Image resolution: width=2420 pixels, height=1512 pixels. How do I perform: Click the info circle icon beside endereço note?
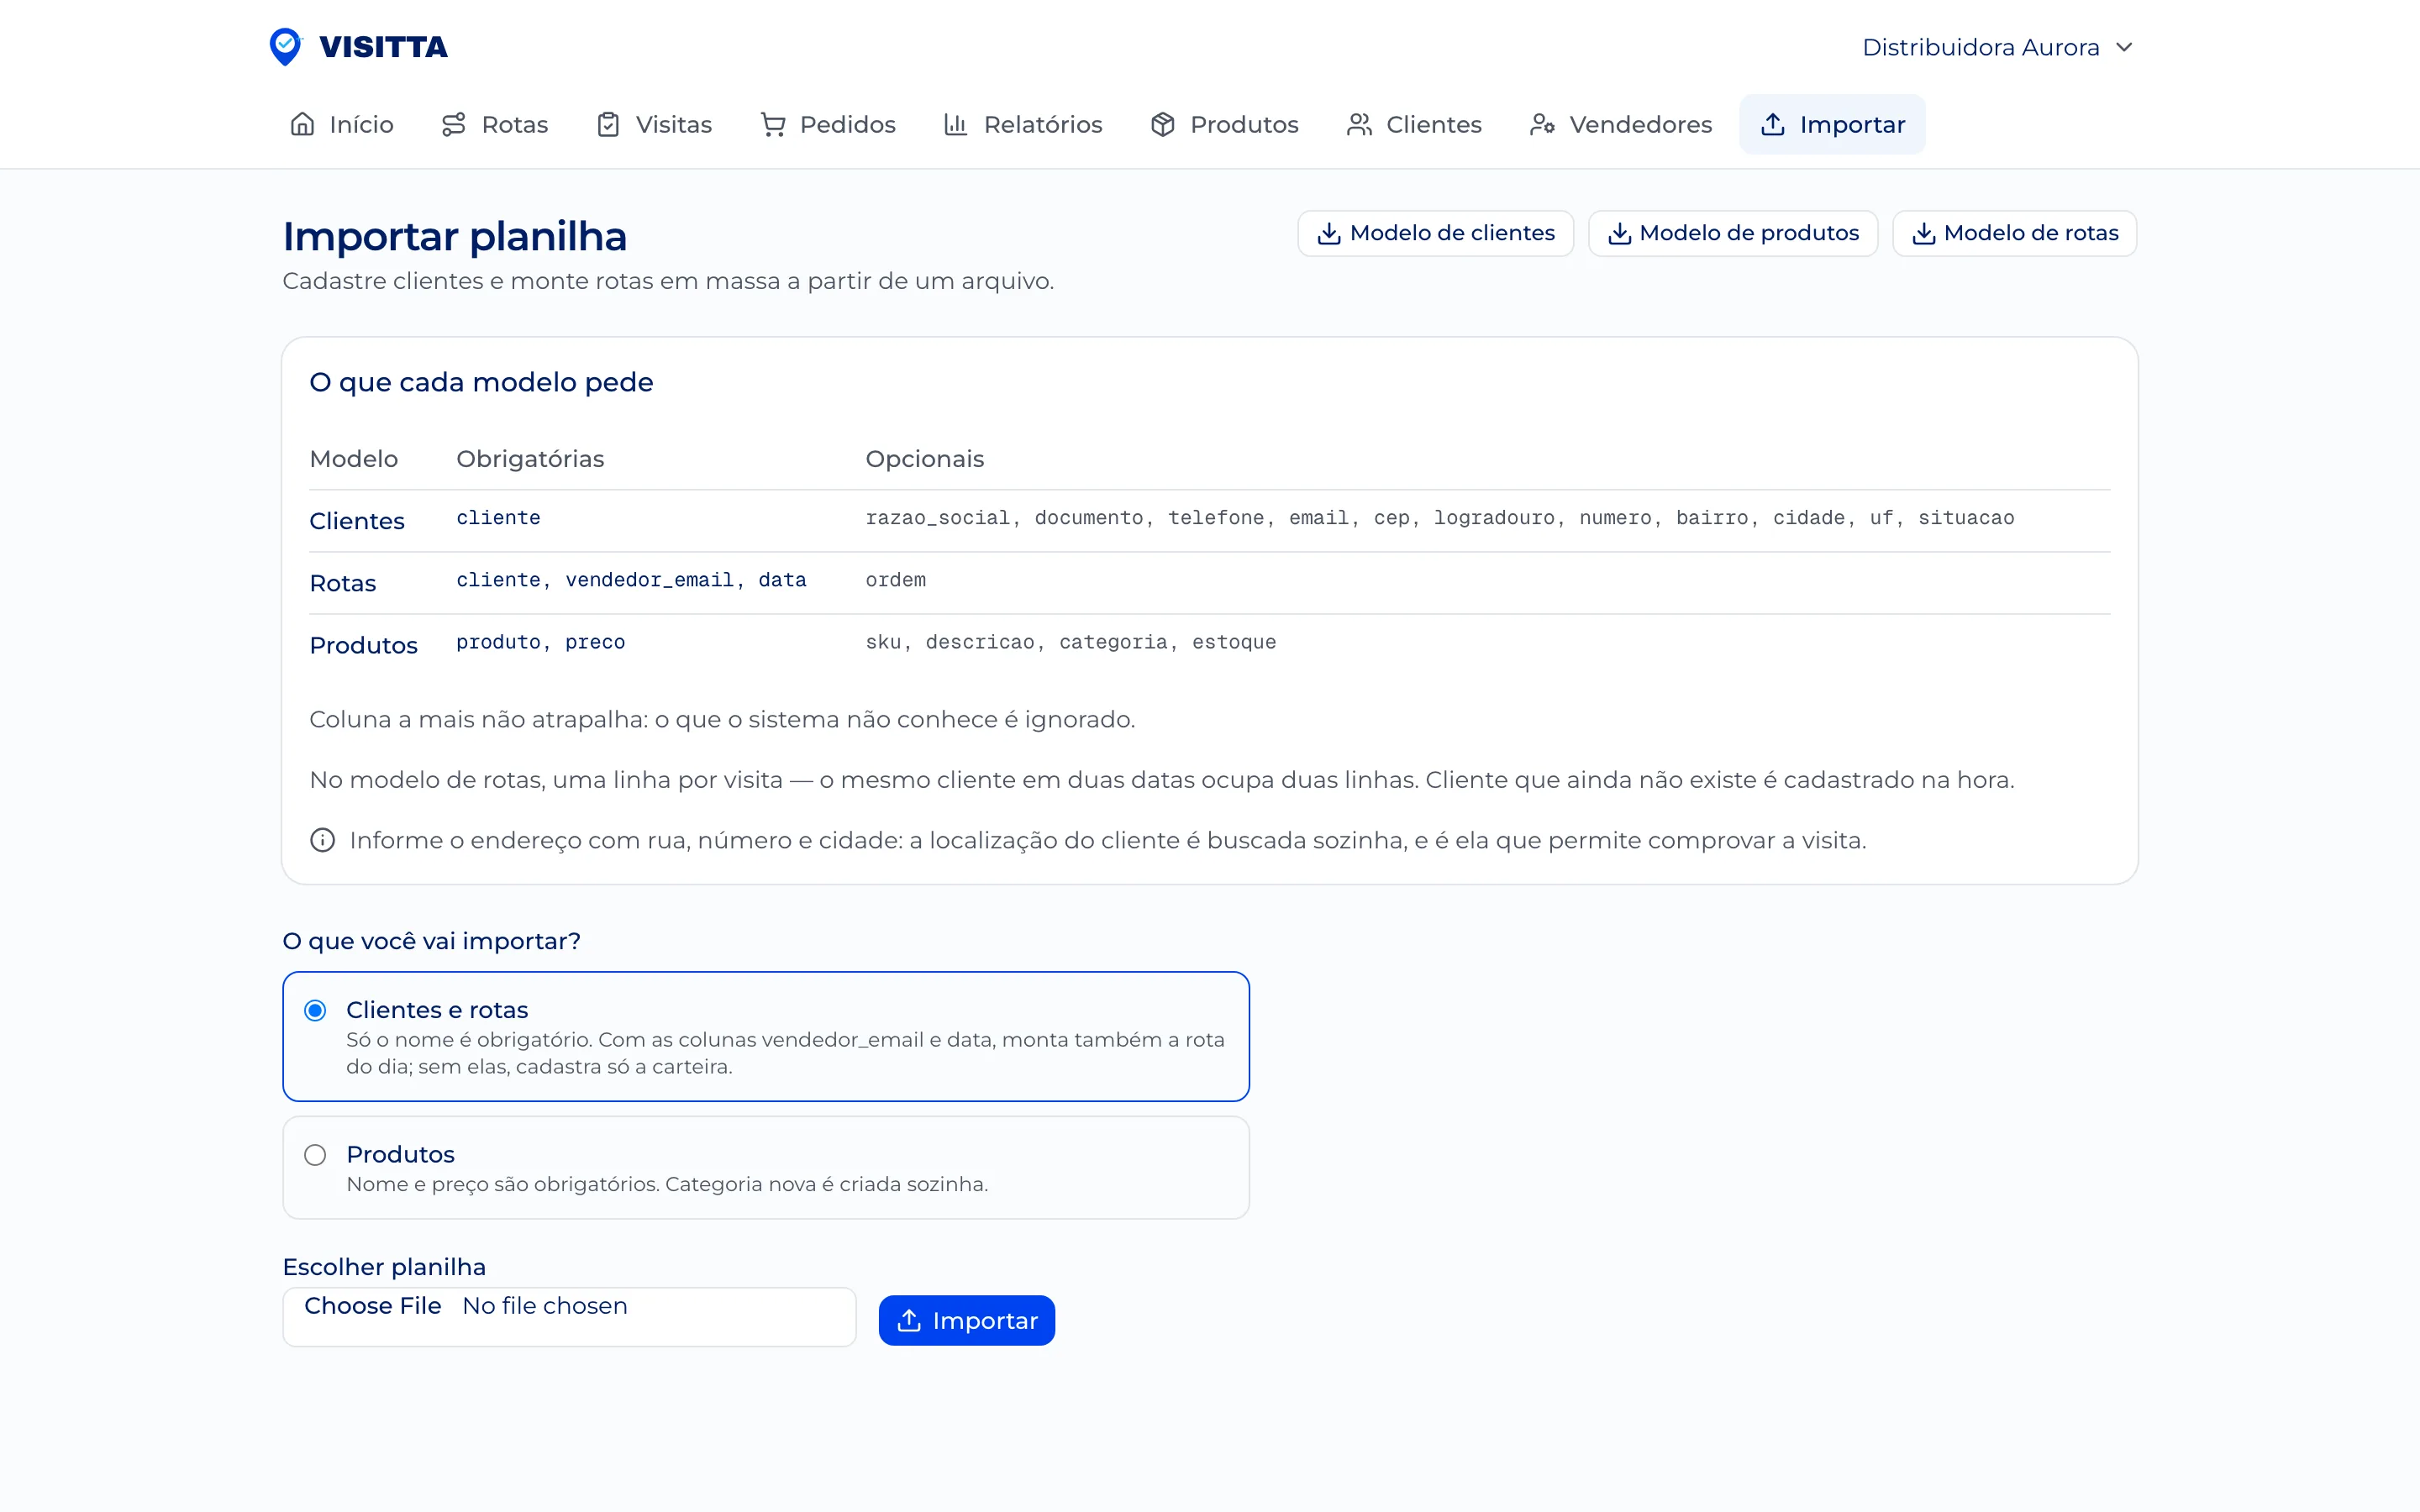pos(322,840)
